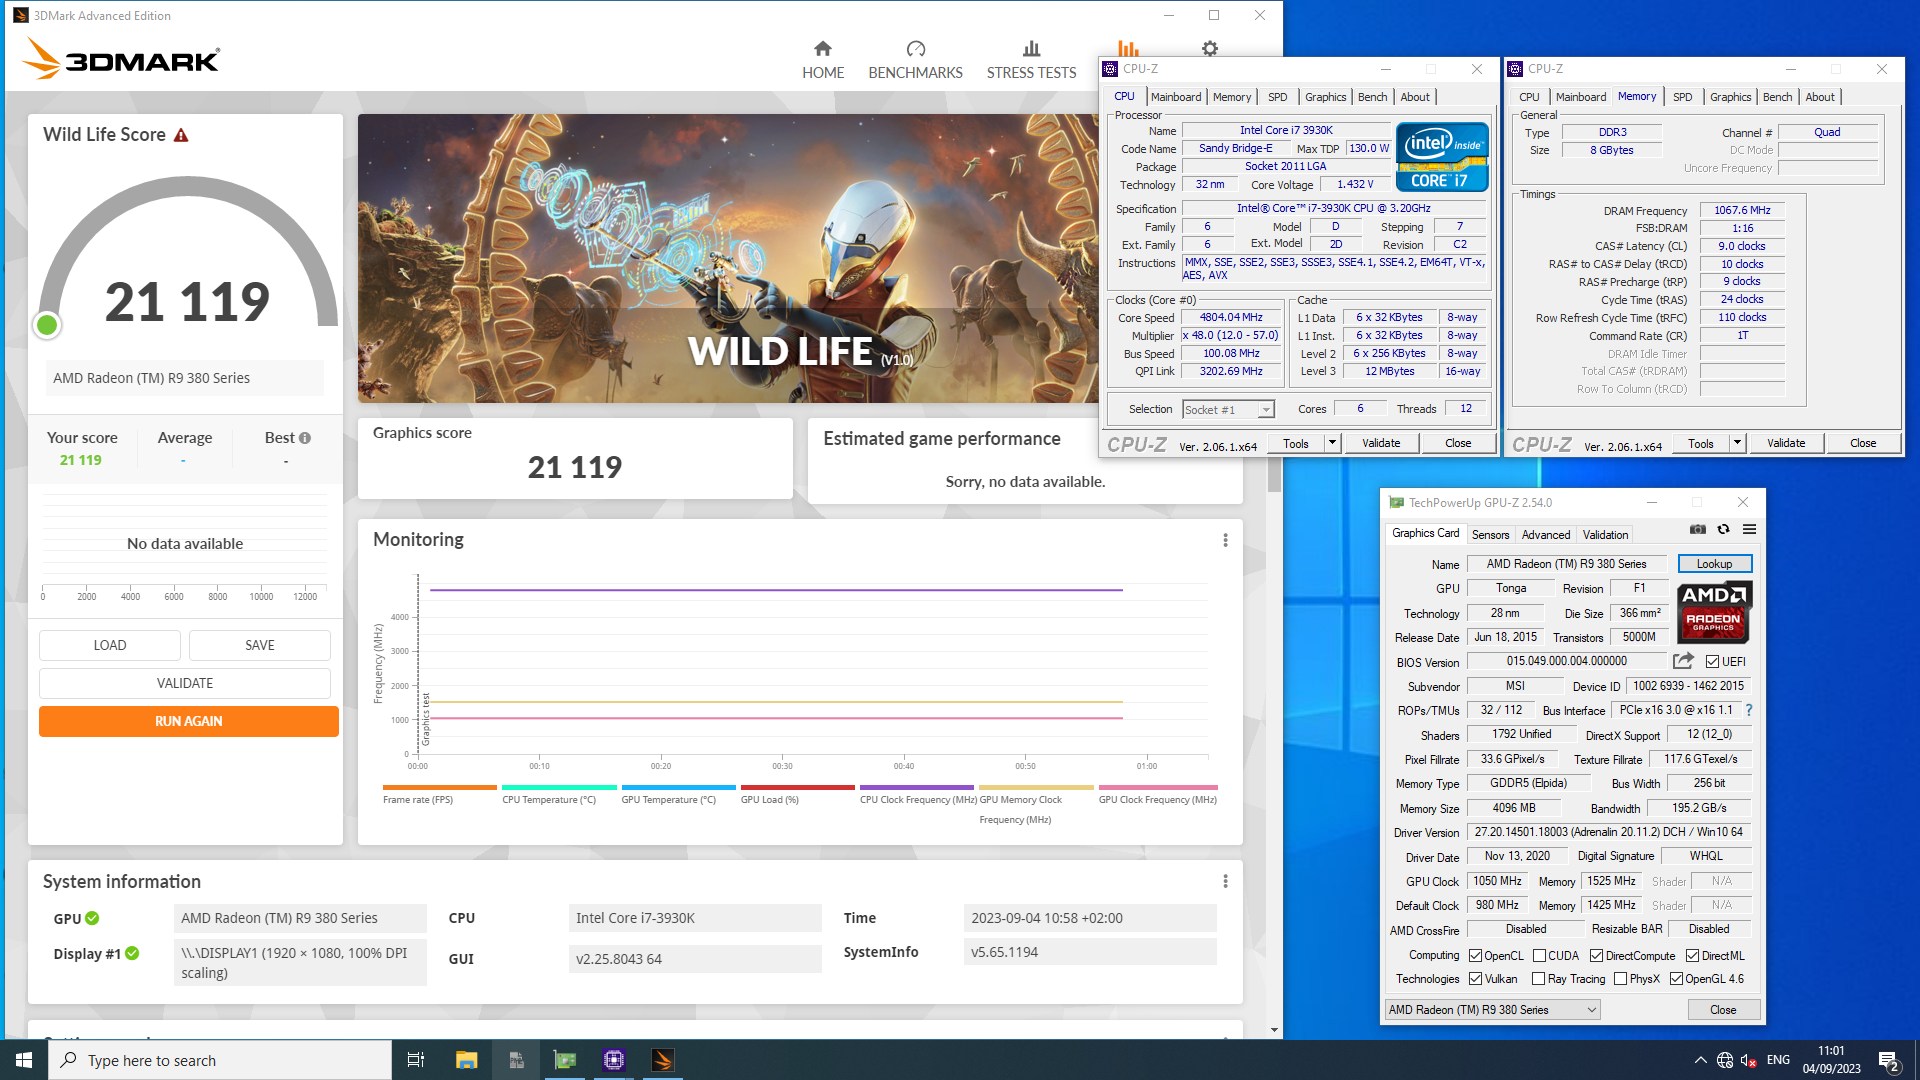
Task: Open the GPU selection dropdown at the bottom of GPU-Z
Action: [1492, 1010]
